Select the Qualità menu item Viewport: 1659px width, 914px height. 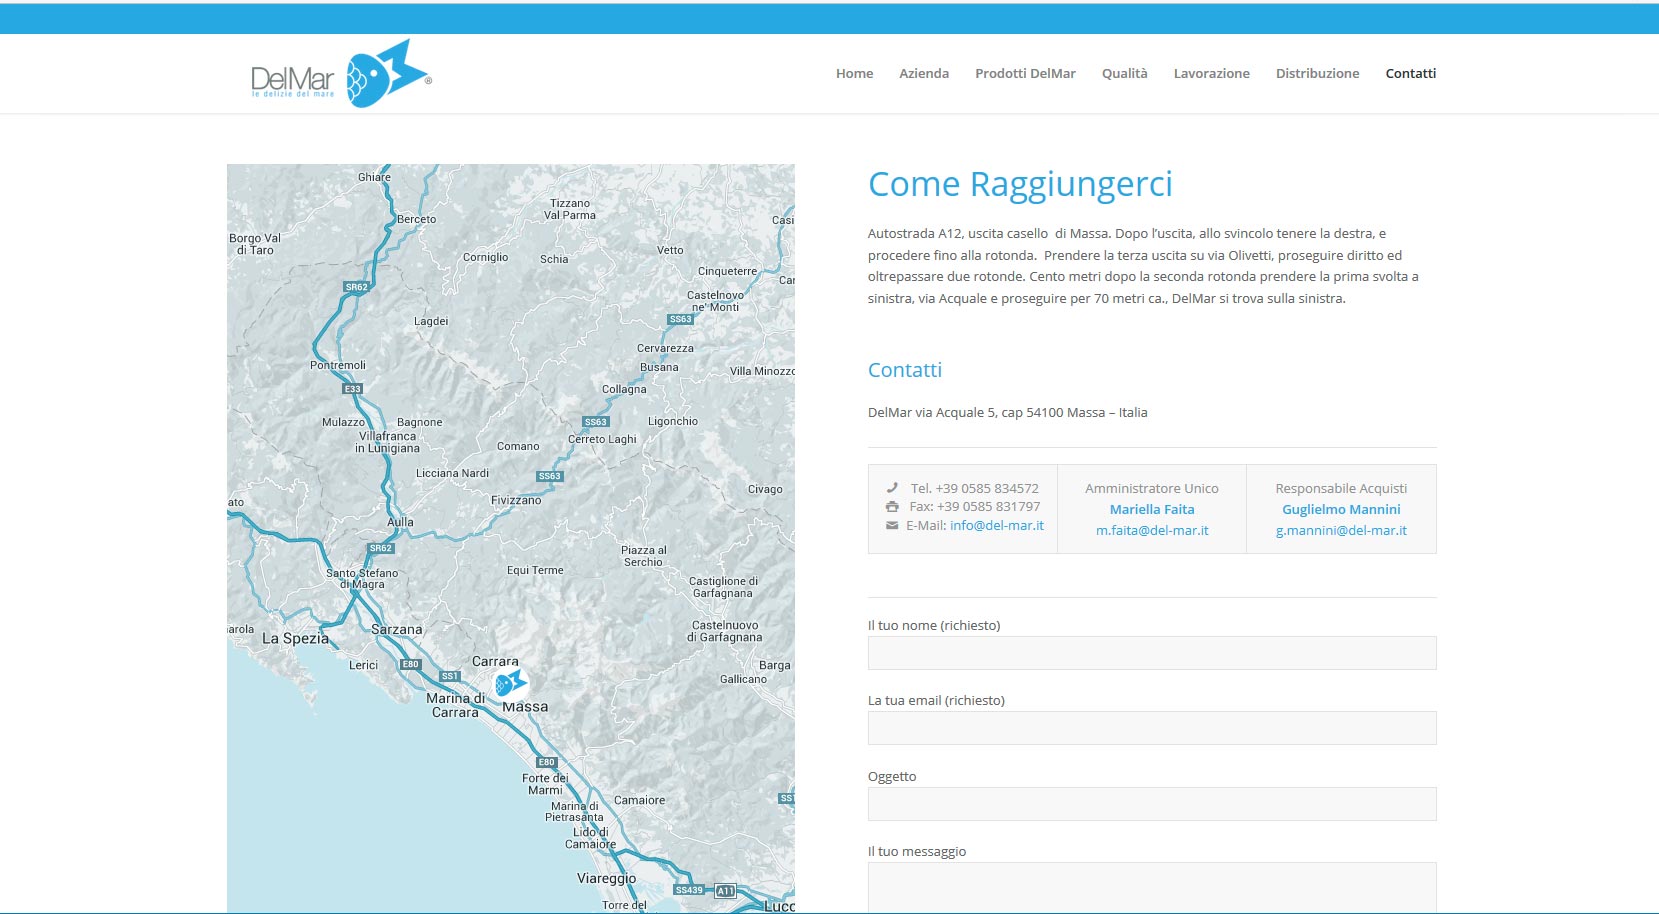(x=1125, y=73)
